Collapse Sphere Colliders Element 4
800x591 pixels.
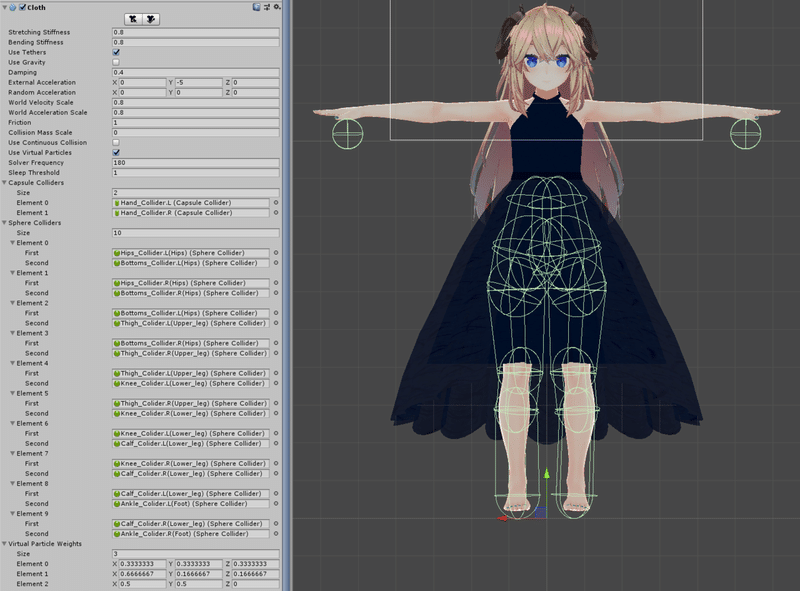[13, 363]
